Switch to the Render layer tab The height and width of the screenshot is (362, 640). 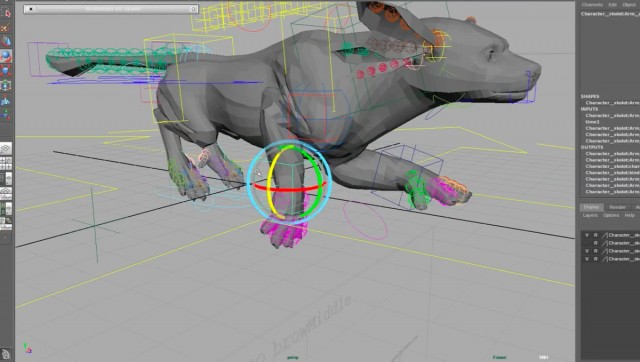(x=617, y=207)
